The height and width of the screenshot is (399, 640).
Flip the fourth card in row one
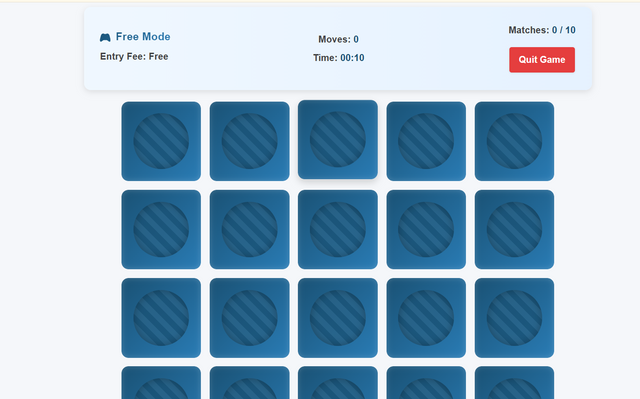[426, 141]
